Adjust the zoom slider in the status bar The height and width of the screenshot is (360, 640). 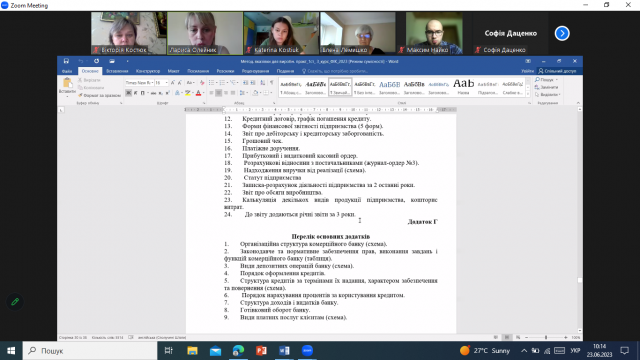tap(546, 338)
